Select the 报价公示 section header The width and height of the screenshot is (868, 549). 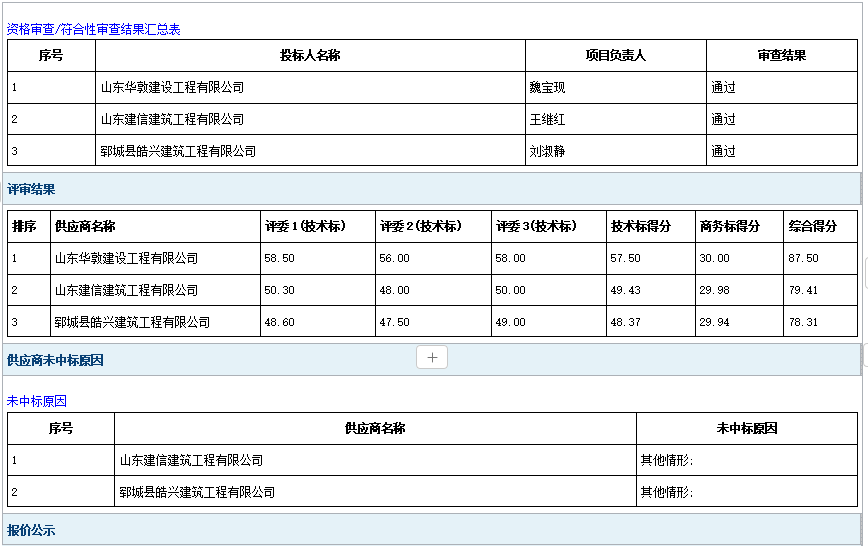(432, 530)
